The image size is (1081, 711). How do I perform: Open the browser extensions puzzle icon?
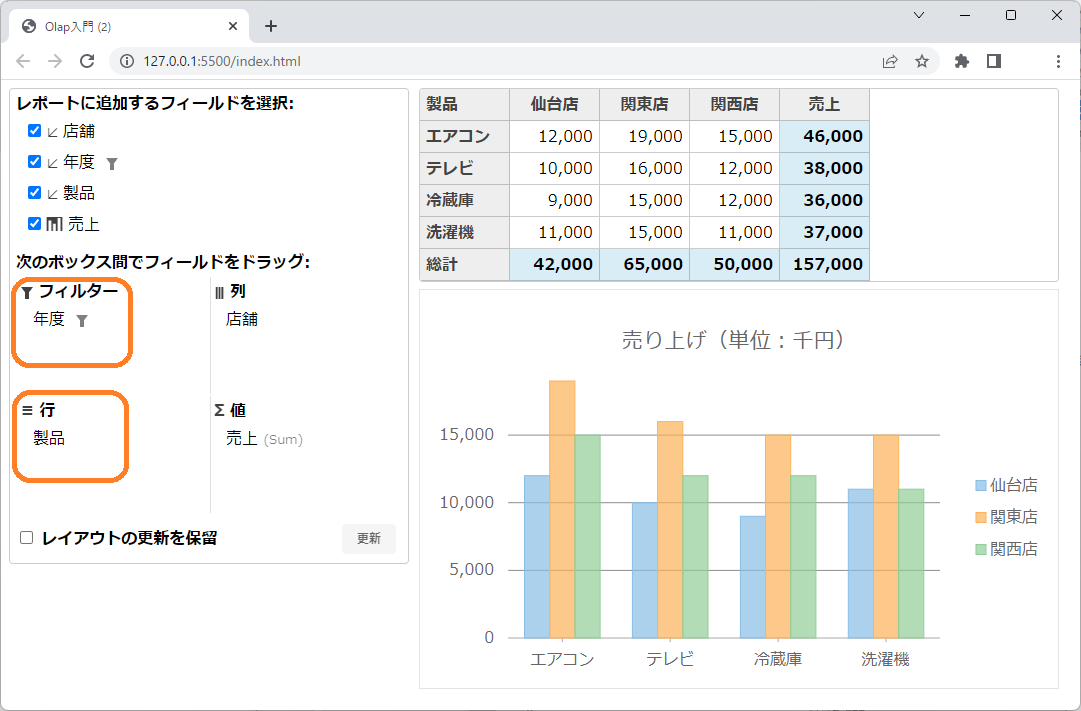[x=962, y=61]
